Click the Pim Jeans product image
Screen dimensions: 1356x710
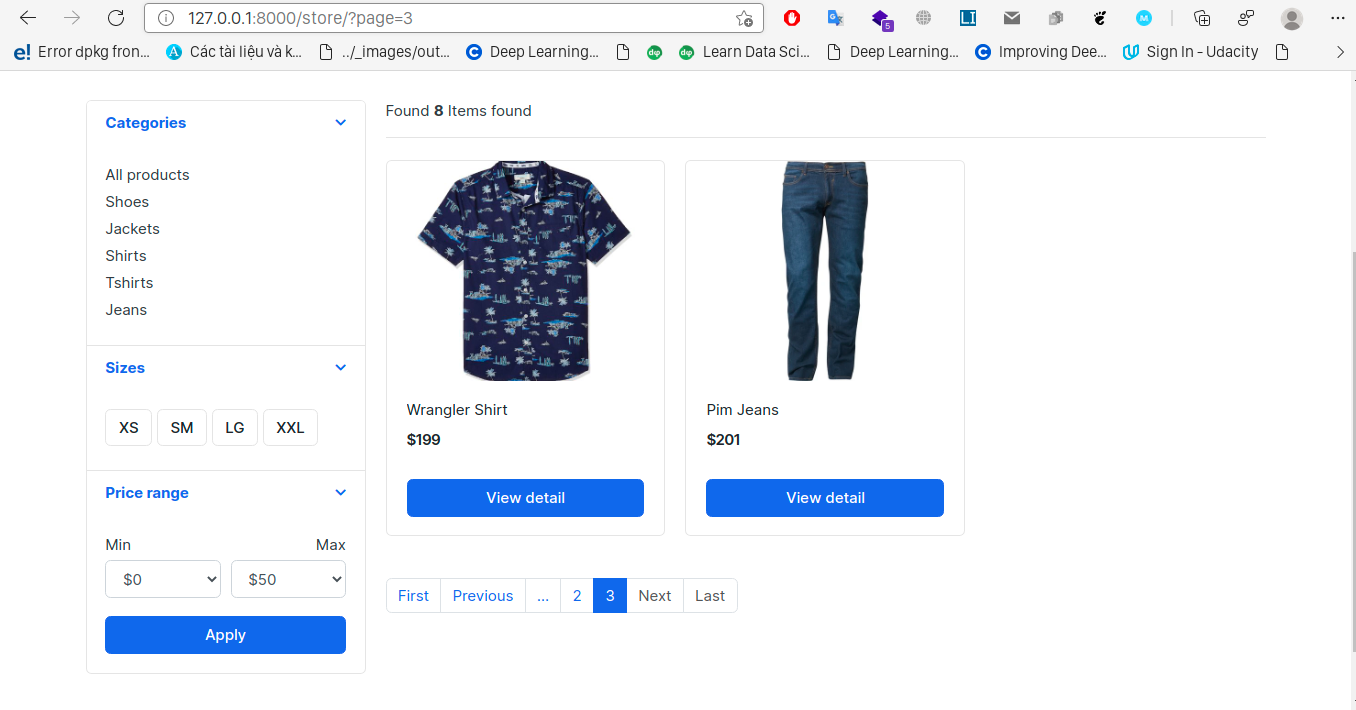pos(825,271)
